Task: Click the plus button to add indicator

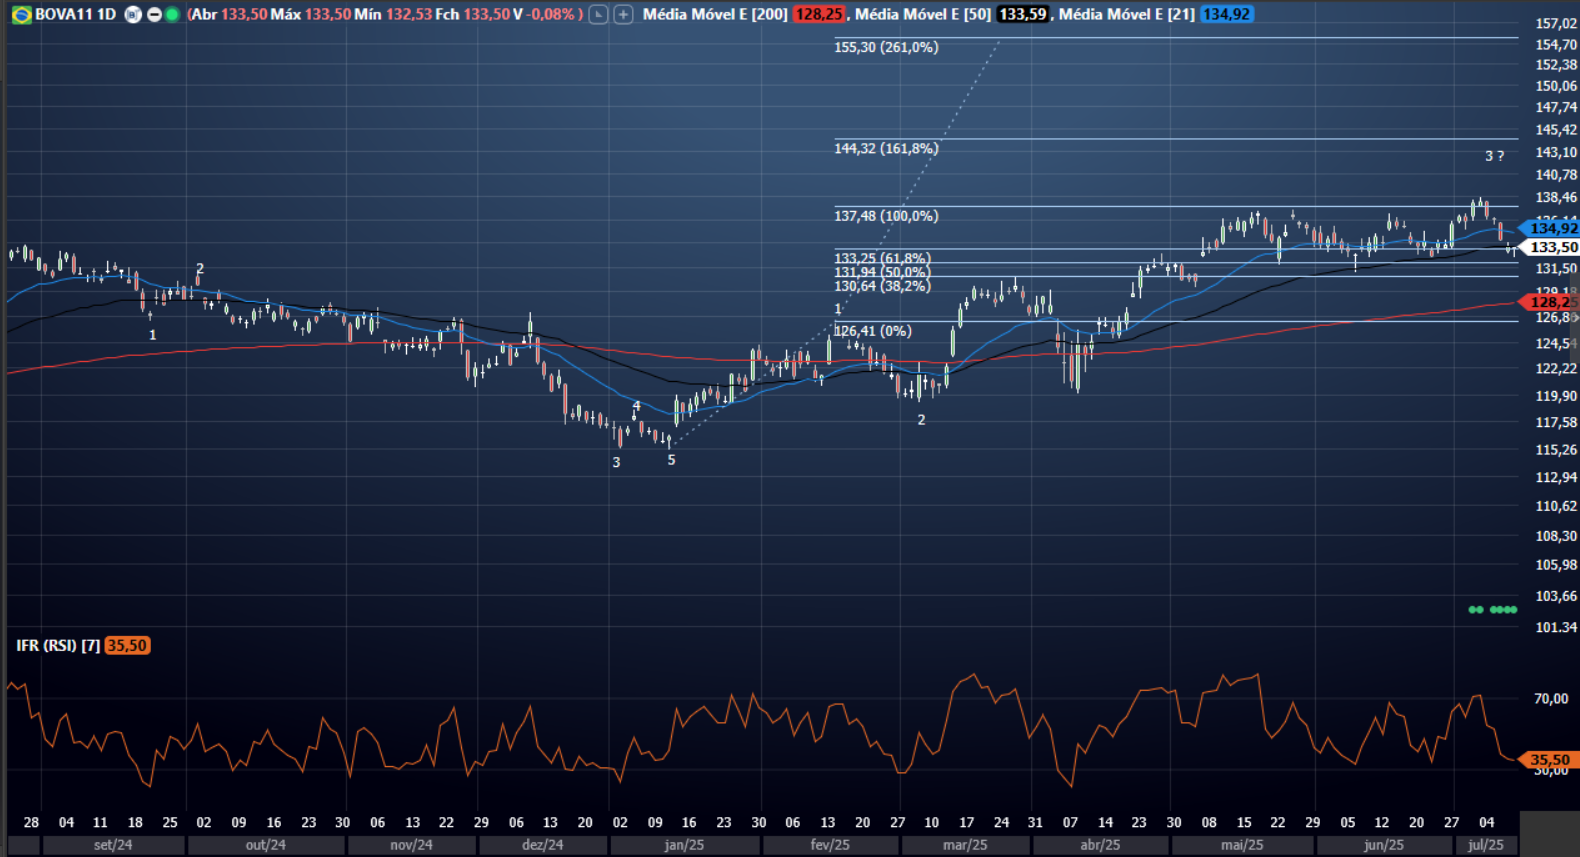Action: click(623, 15)
